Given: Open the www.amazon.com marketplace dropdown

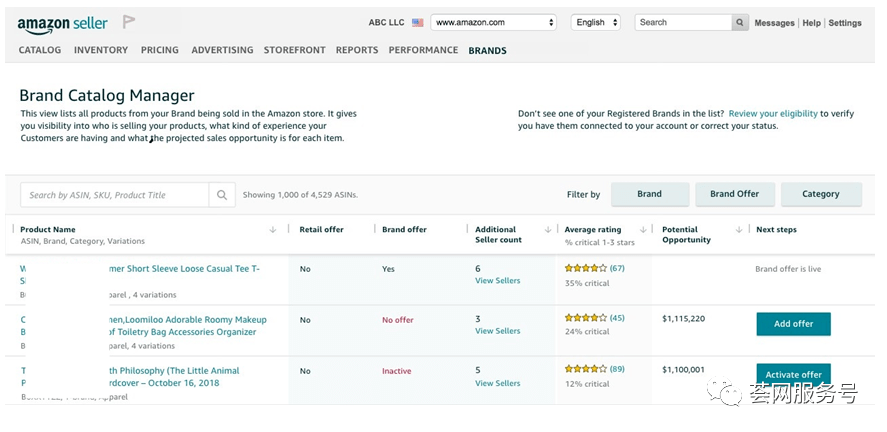Looking at the screenshot, I should 493,23.
